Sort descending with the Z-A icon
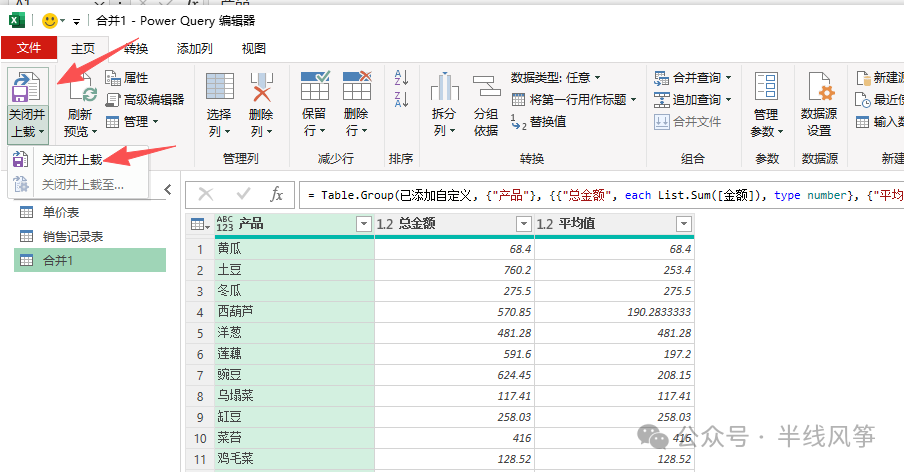 pyautogui.click(x=401, y=99)
